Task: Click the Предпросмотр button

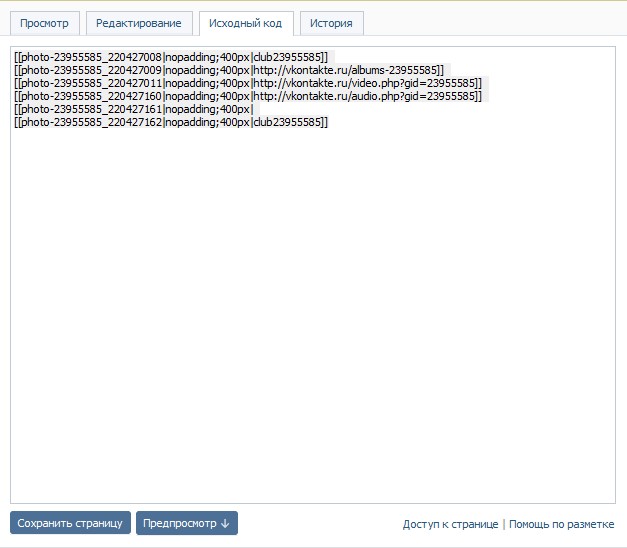Action: click(187, 523)
